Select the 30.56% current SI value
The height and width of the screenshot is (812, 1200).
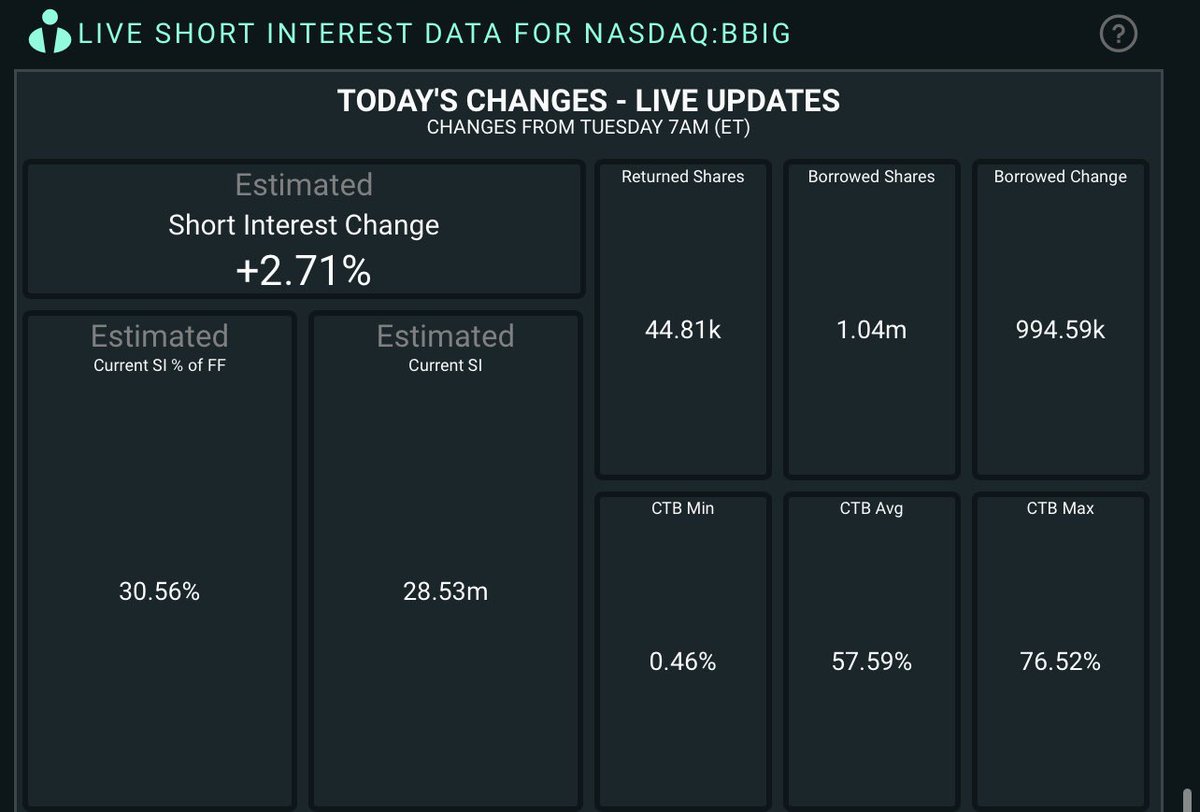coord(160,592)
